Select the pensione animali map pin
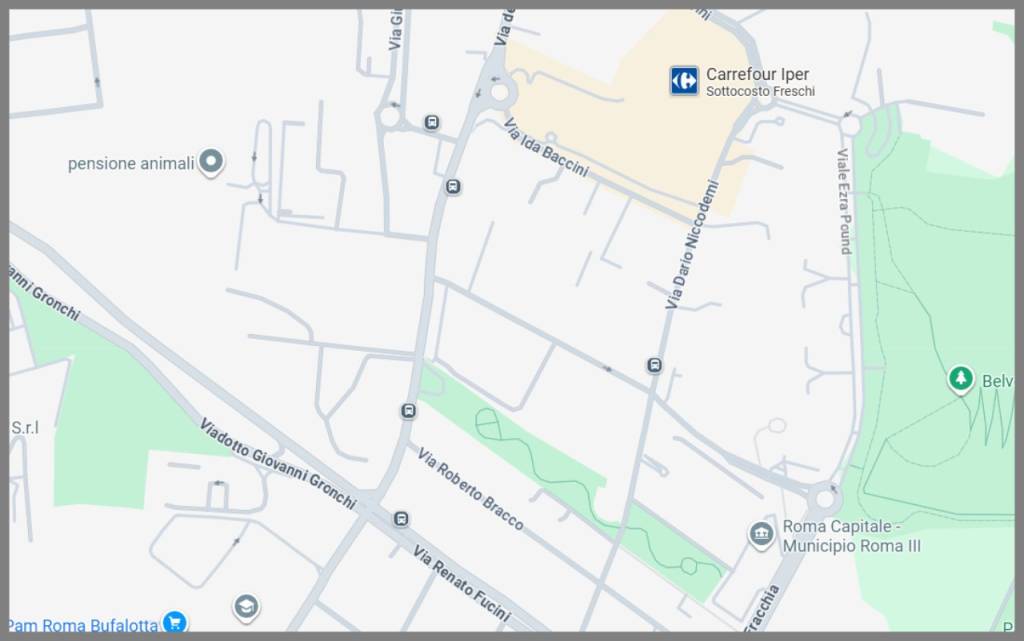This screenshot has width=1024, height=641. [x=211, y=161]
